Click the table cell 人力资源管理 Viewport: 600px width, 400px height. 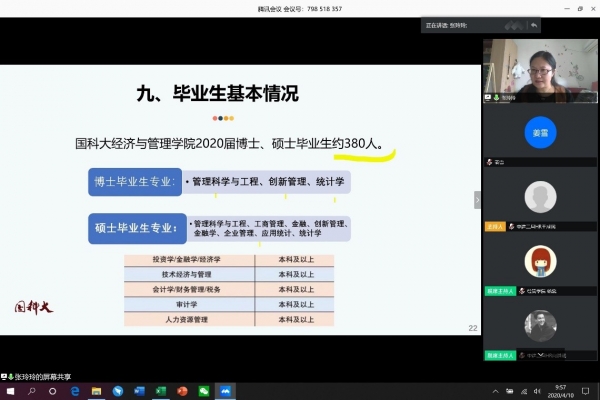pyautogui.click(x=189, y=319)
